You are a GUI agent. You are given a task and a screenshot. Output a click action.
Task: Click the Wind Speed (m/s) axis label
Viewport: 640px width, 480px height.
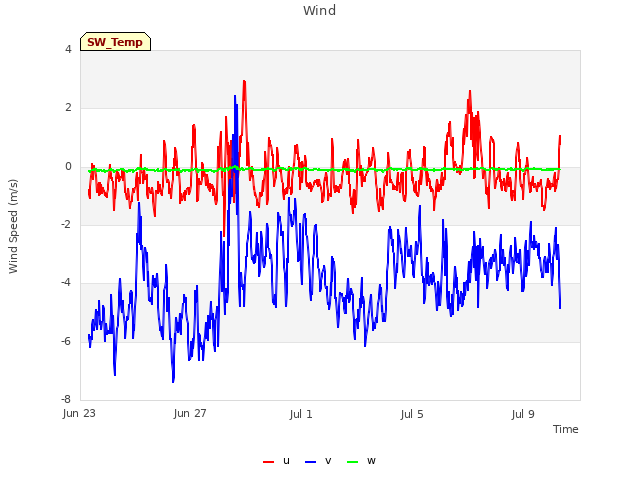(x=13, y=226)
